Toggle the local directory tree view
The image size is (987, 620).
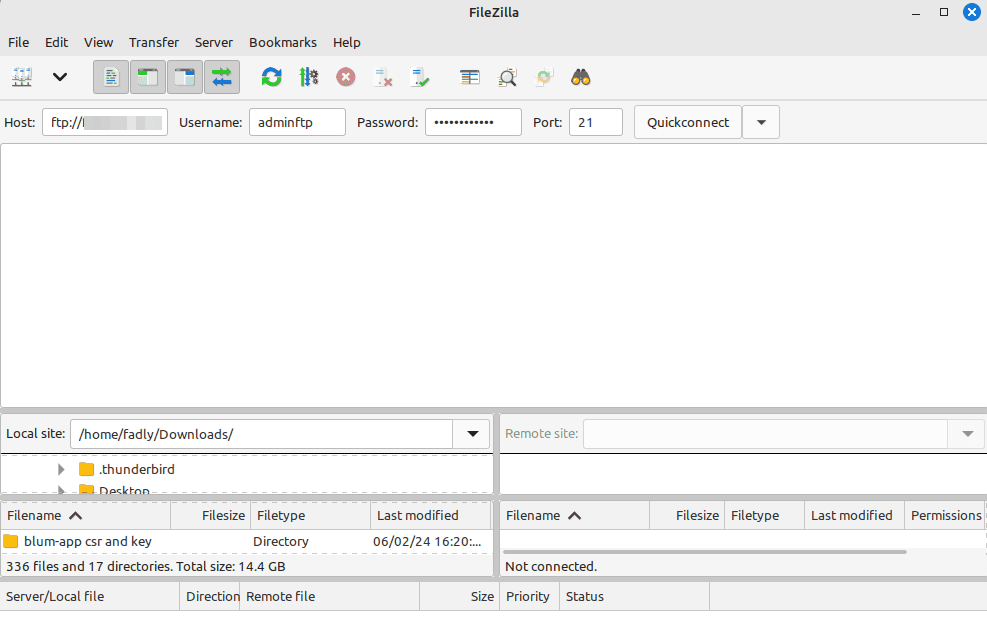(147, 77)
